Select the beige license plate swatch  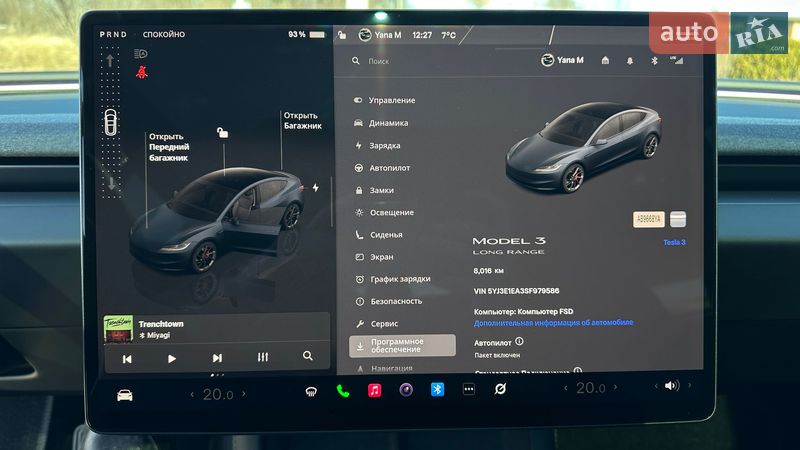pyautogui.click(x=648, y=219)
